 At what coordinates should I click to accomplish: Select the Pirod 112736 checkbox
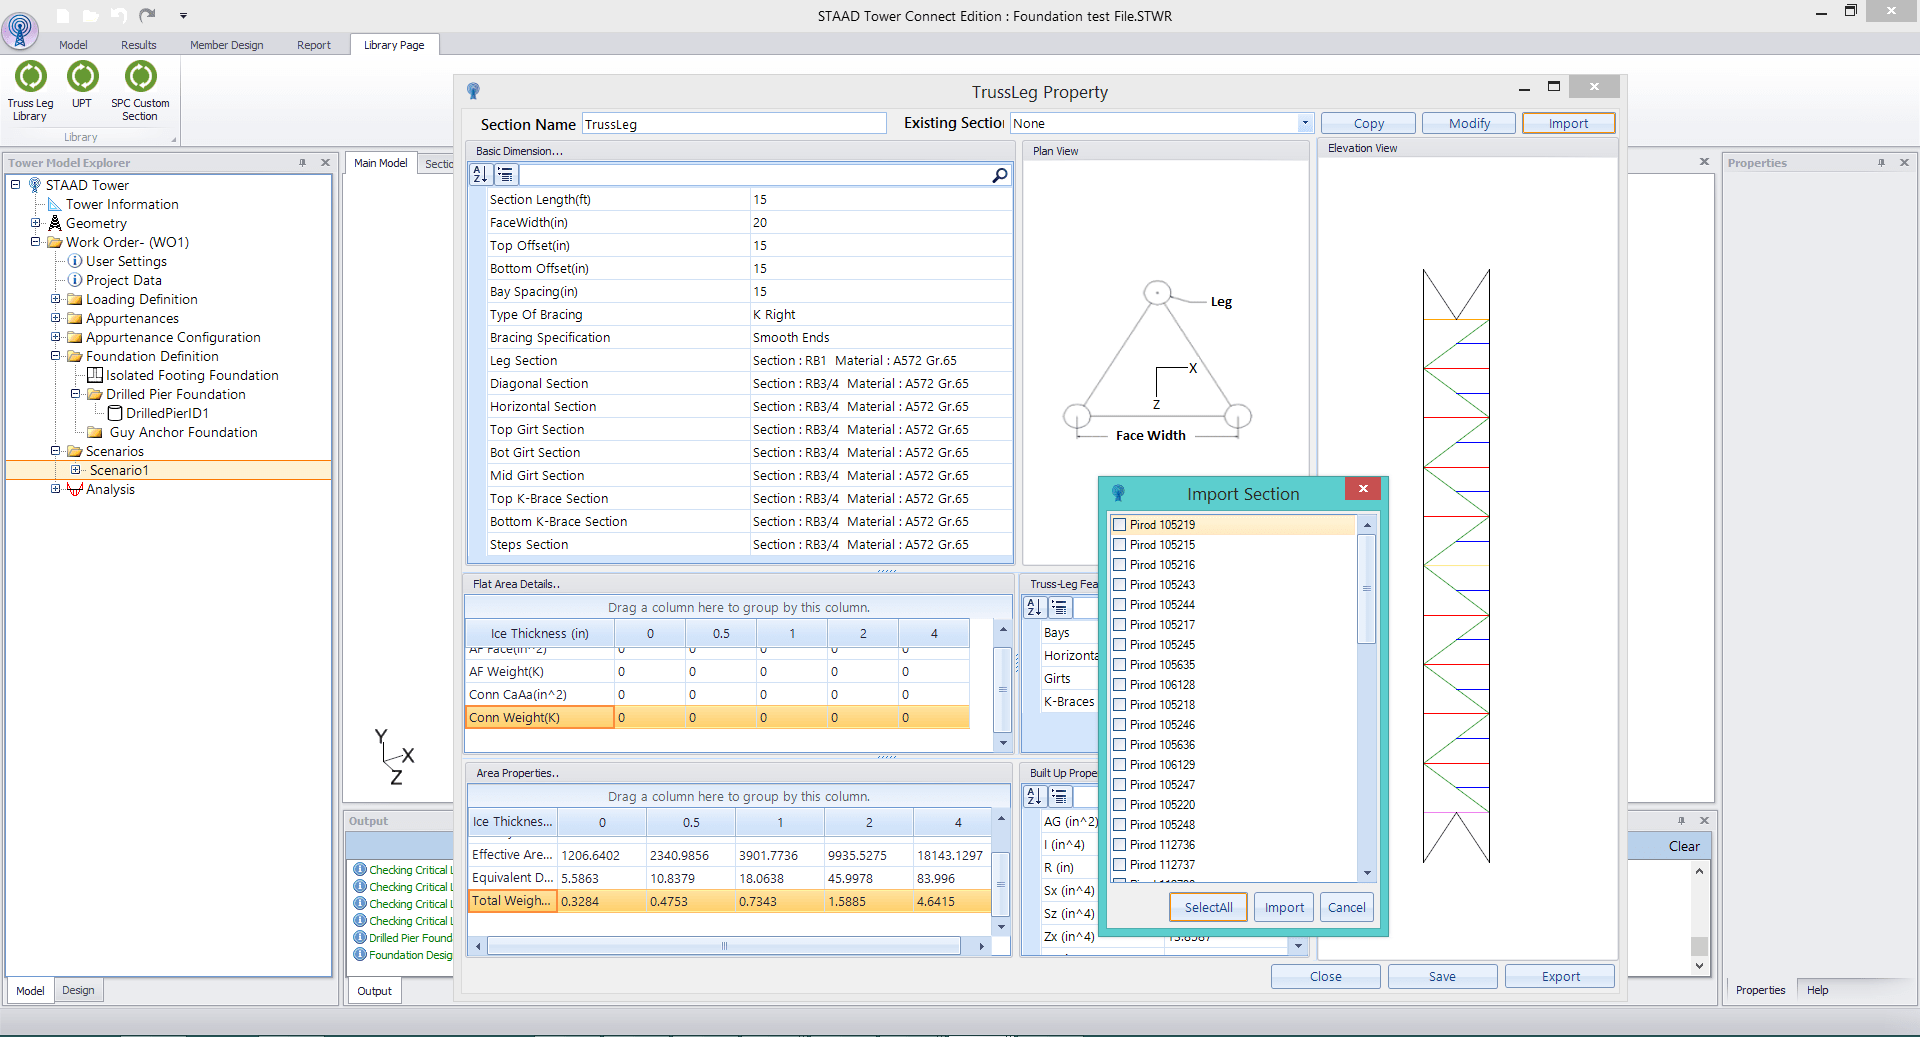point(1120,844)
